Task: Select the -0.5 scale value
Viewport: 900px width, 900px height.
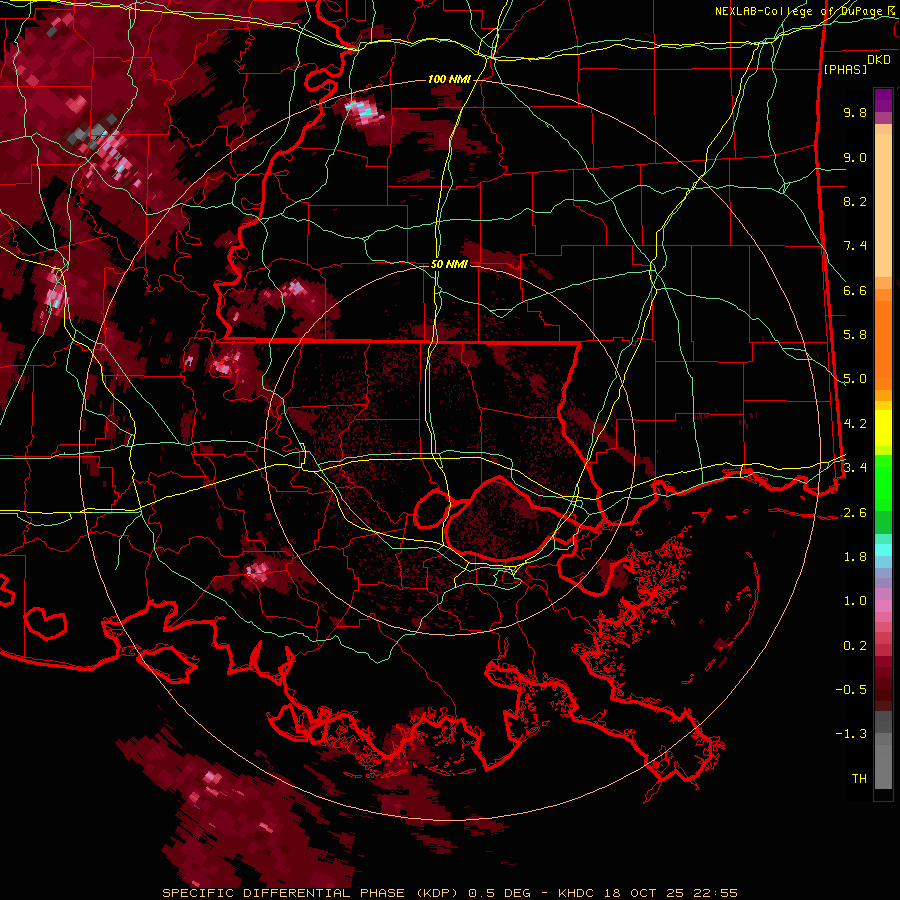Action: pyautogui.click(x=851, y=690)
